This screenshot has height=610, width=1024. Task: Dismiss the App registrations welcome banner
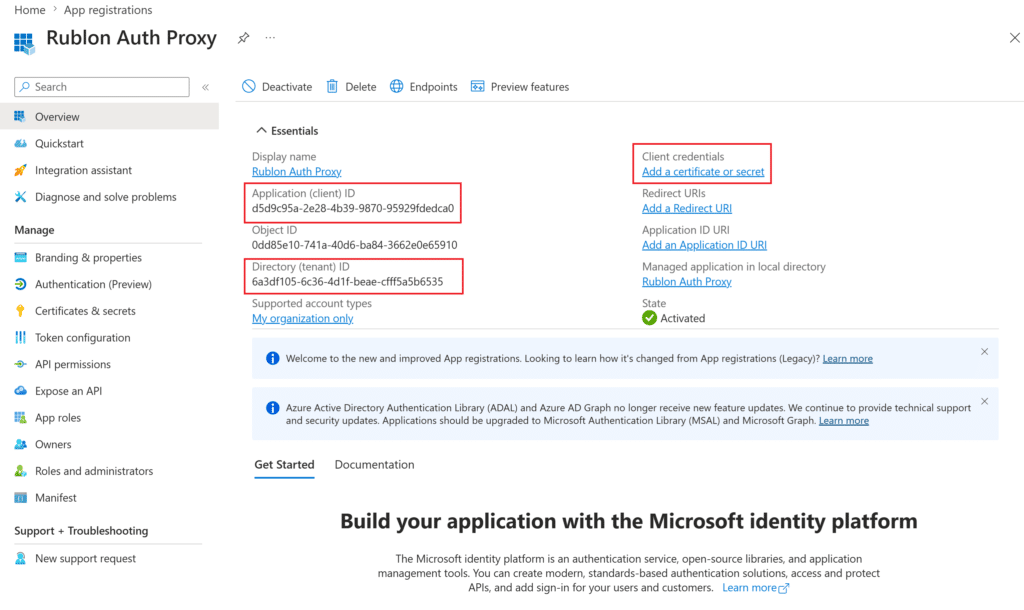click(984, 351)
